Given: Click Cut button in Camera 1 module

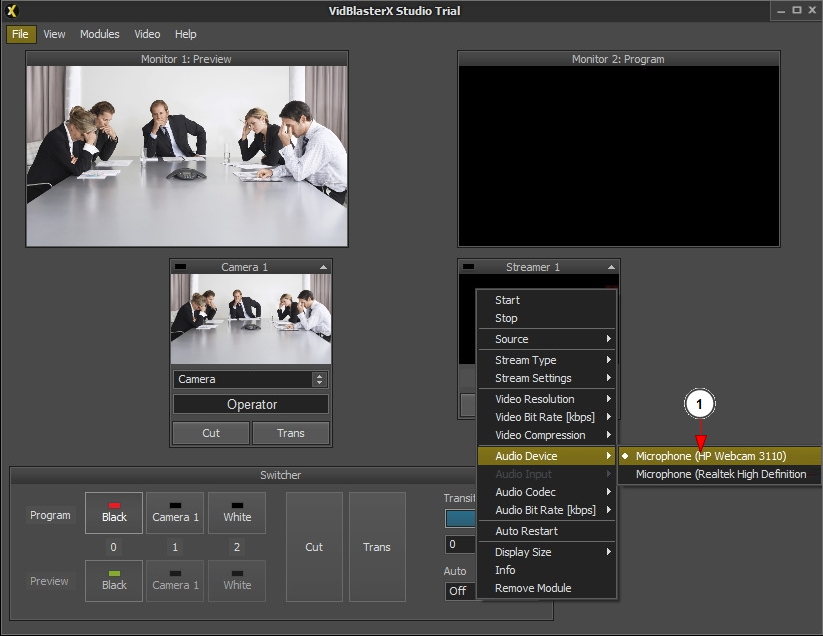Looking at the screenshot, I should pyautogui.click(x=211, y=433).
